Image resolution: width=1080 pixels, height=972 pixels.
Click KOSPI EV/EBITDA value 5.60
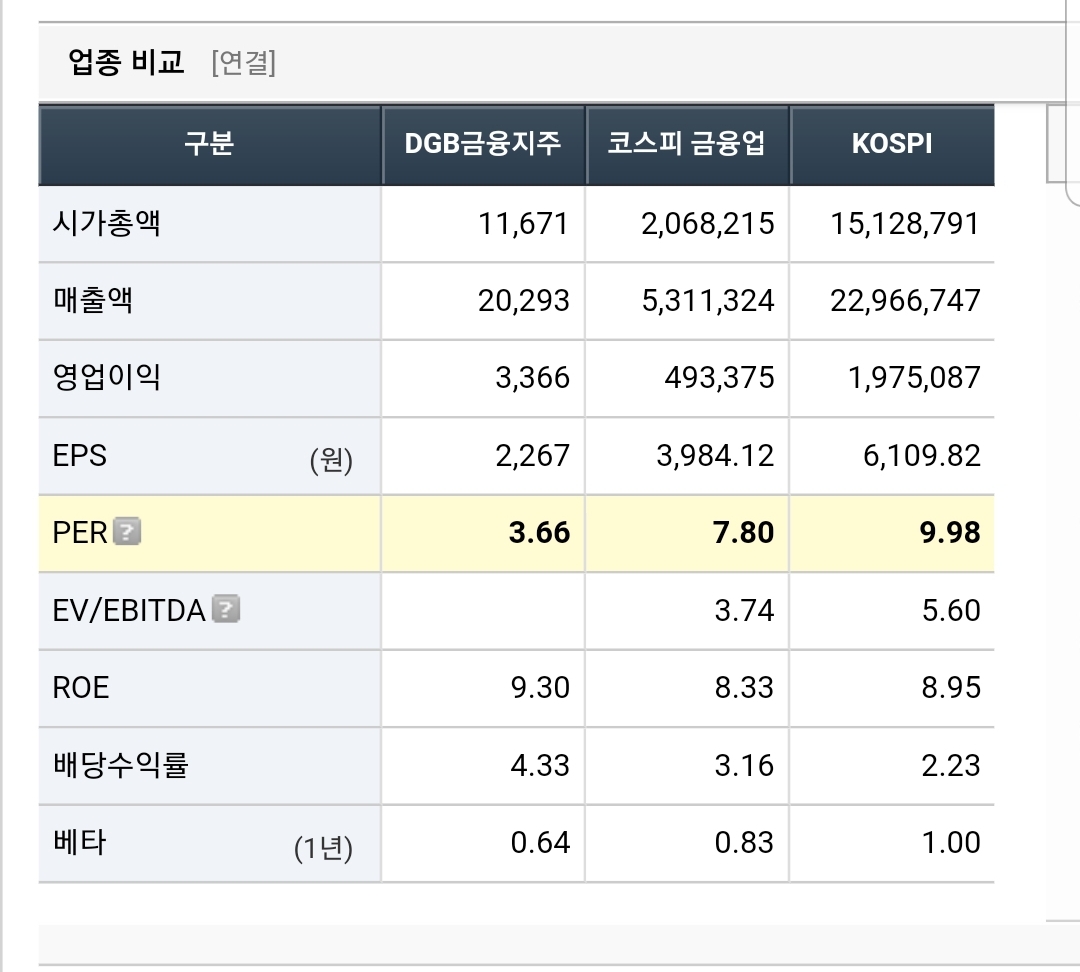(x=951, y=611)
